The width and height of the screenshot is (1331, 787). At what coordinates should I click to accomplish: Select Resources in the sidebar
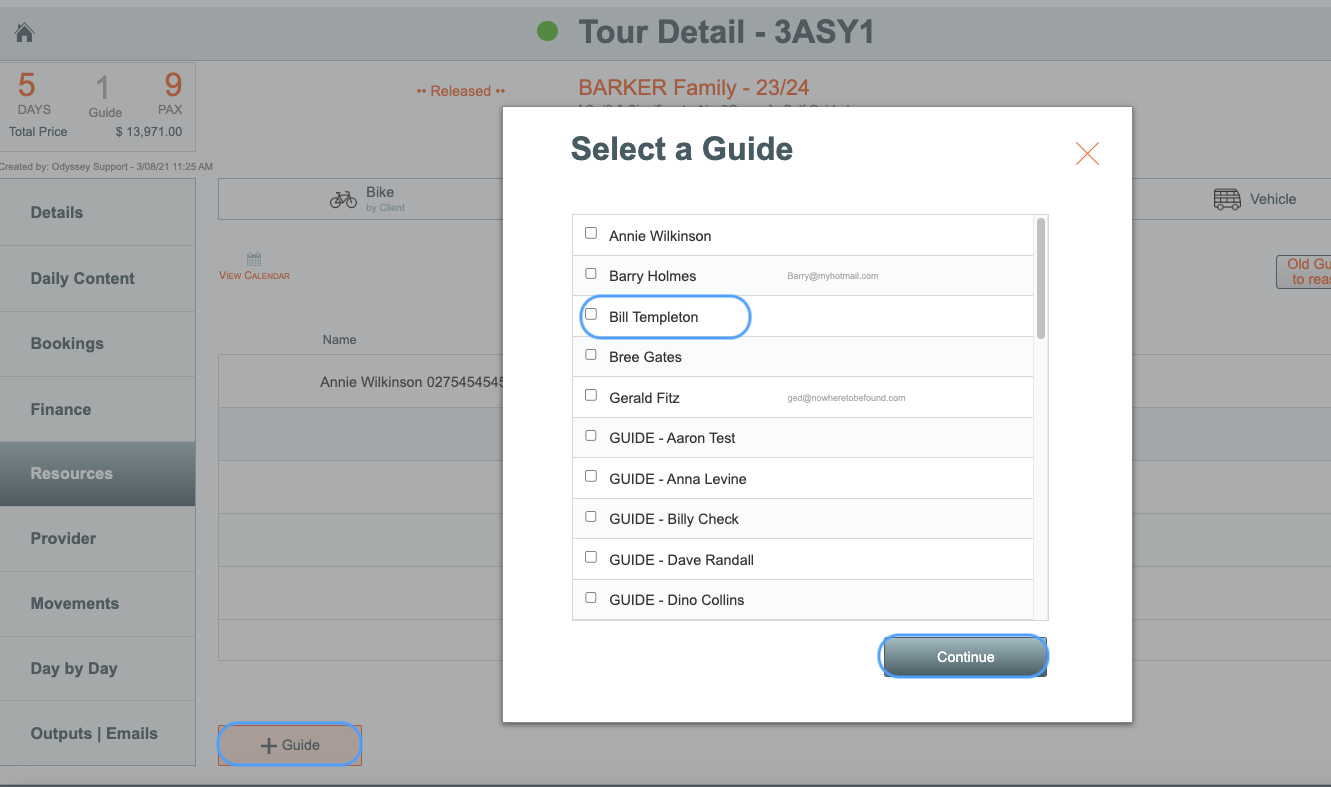(x=97, y=473)
